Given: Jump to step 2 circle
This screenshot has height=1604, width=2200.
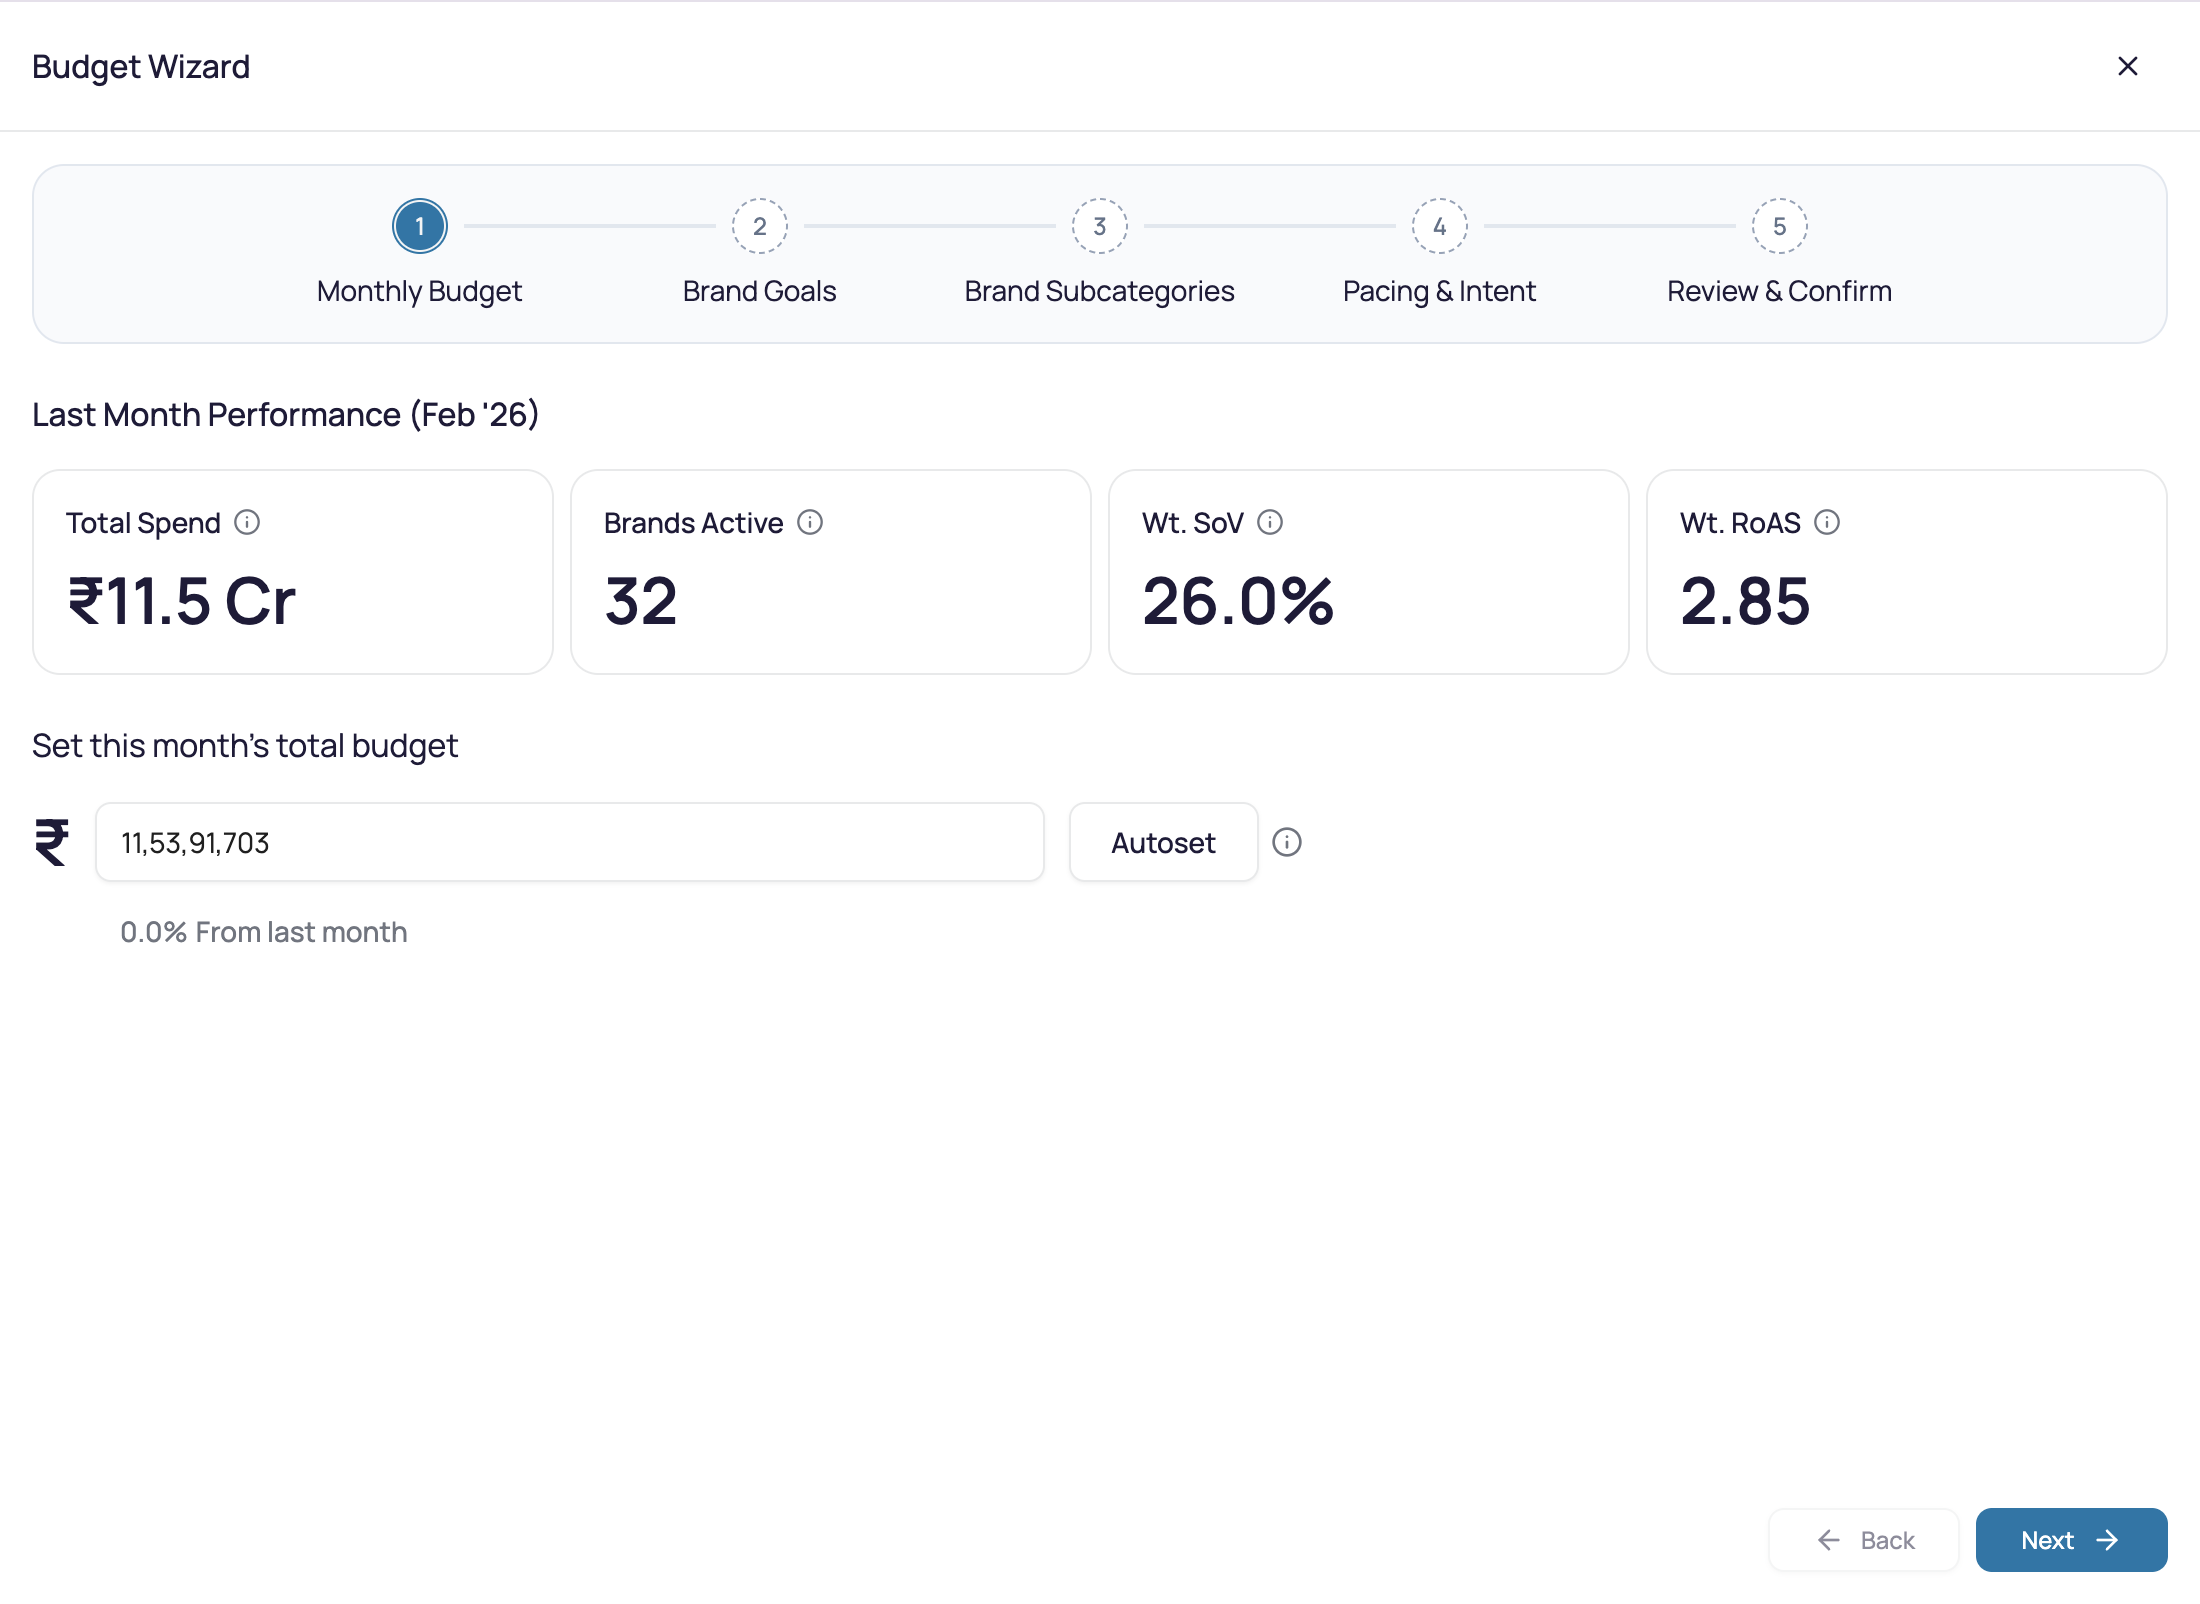Looking at the screenshot, I should (760, 227).
